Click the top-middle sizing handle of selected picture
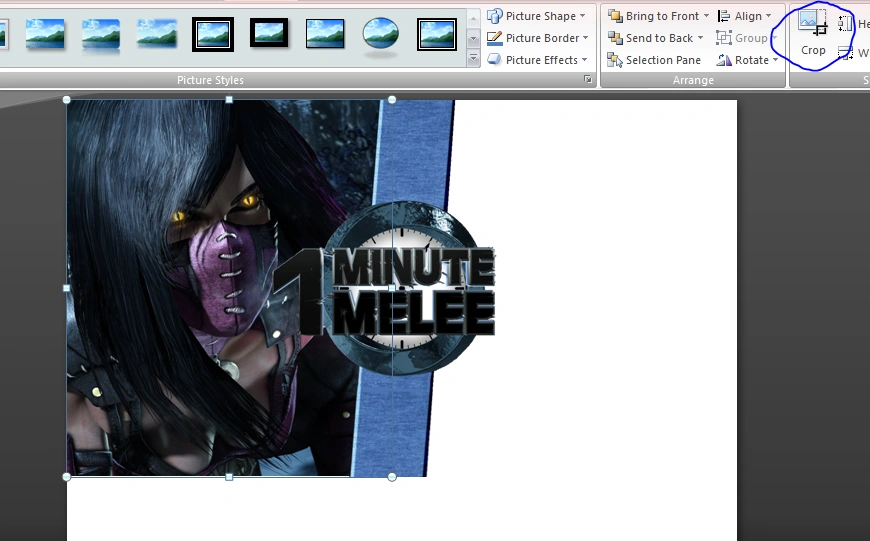This screenshot has height=541, width=870. (x=229, y=100)
